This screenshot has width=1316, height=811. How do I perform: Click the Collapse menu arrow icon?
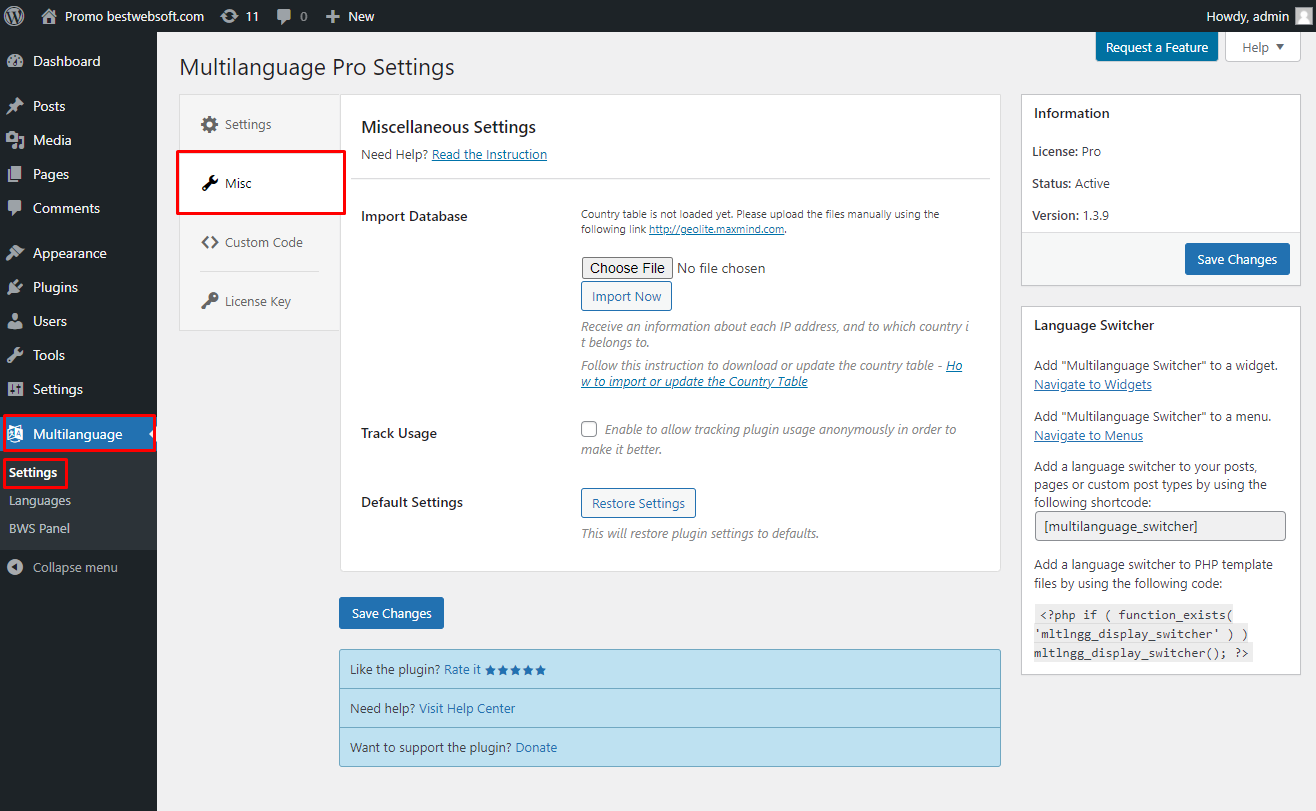[x=15, y=567]
